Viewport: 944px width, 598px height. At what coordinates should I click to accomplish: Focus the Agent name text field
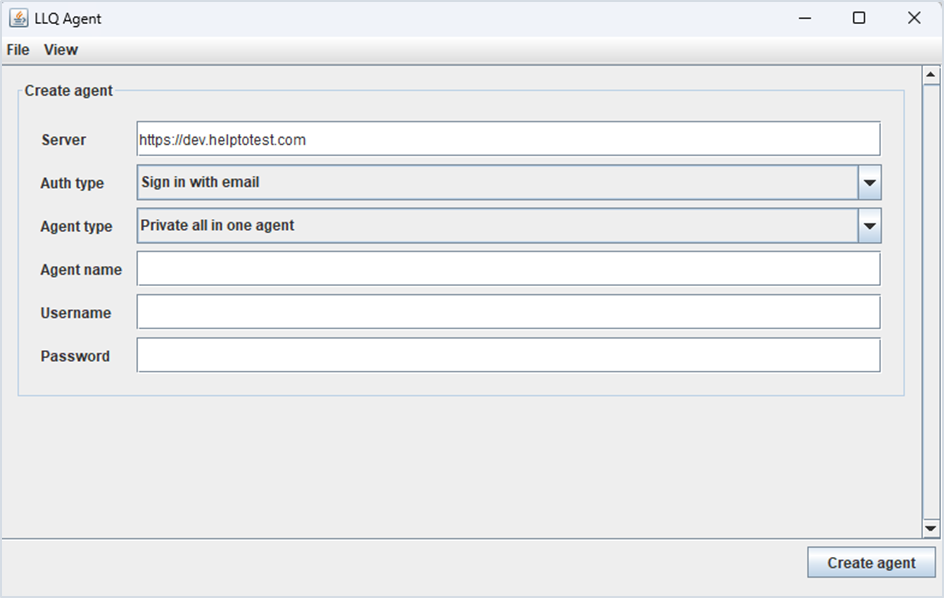tap(508, 269)
